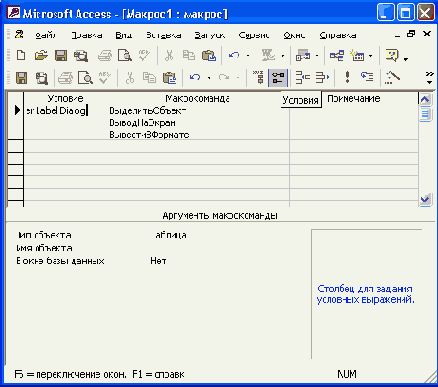Save the macro with second-row floppy icon

point(21,78)
